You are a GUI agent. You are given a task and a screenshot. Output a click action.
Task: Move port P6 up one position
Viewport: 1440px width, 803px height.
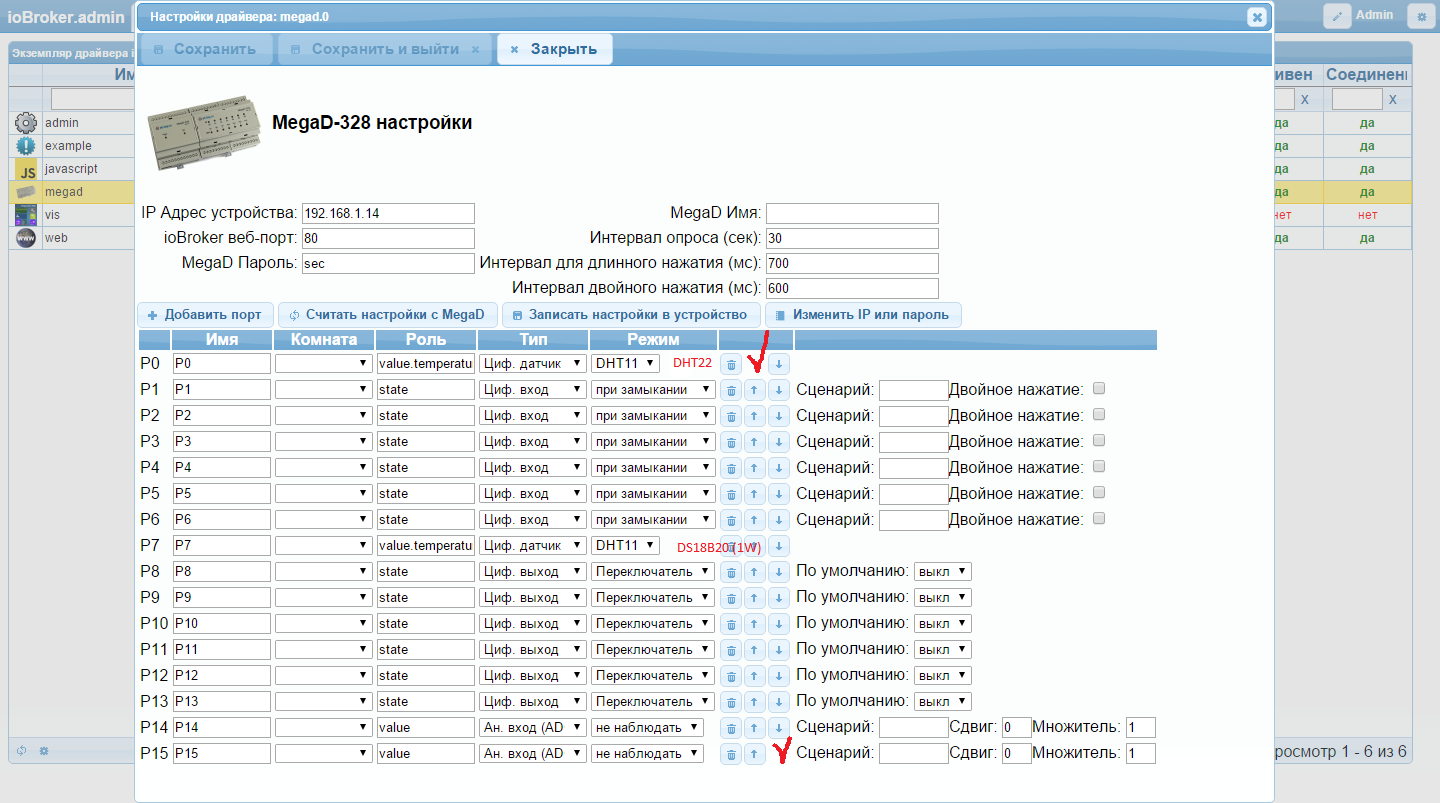[755, 519]
